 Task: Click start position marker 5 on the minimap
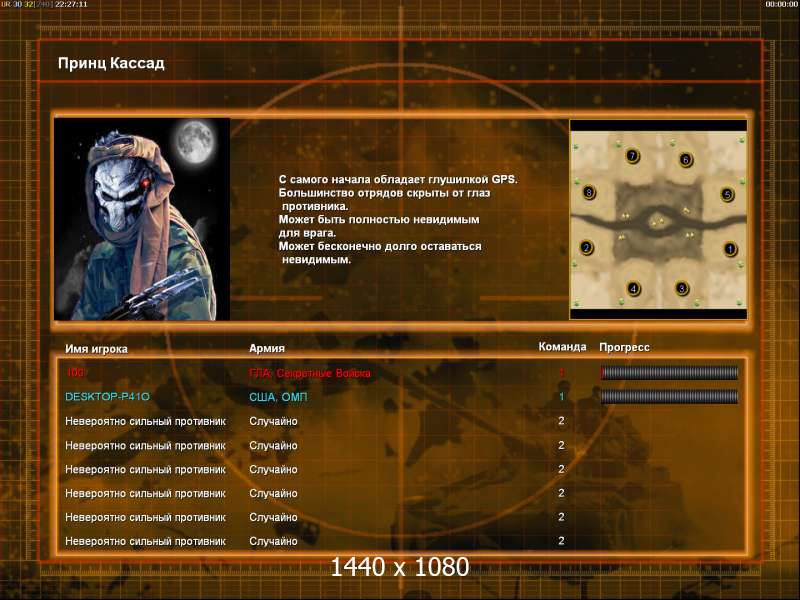click(x=727, y=194)
